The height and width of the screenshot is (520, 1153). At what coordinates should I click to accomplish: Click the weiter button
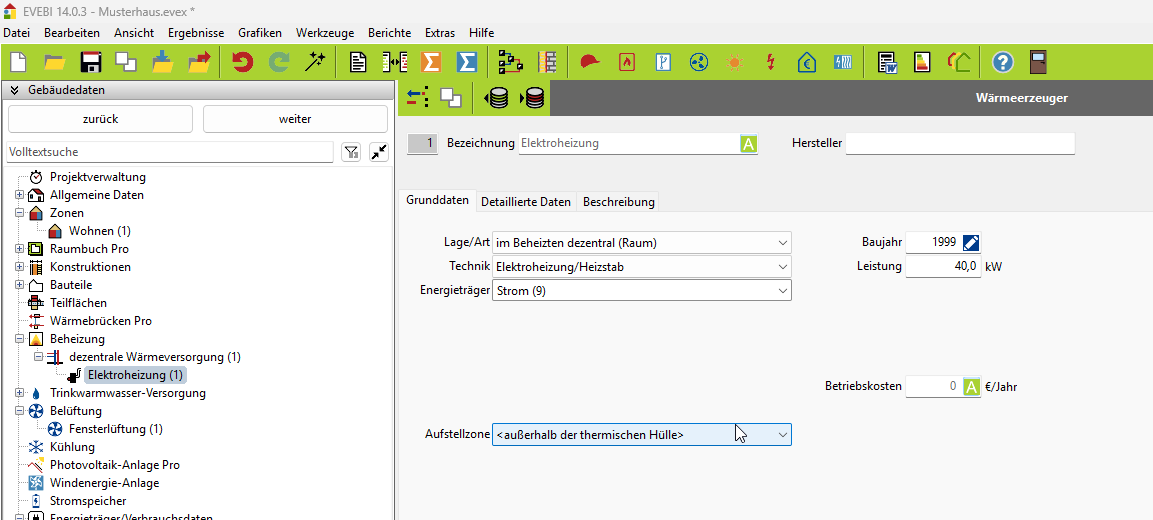coord(295,119)
